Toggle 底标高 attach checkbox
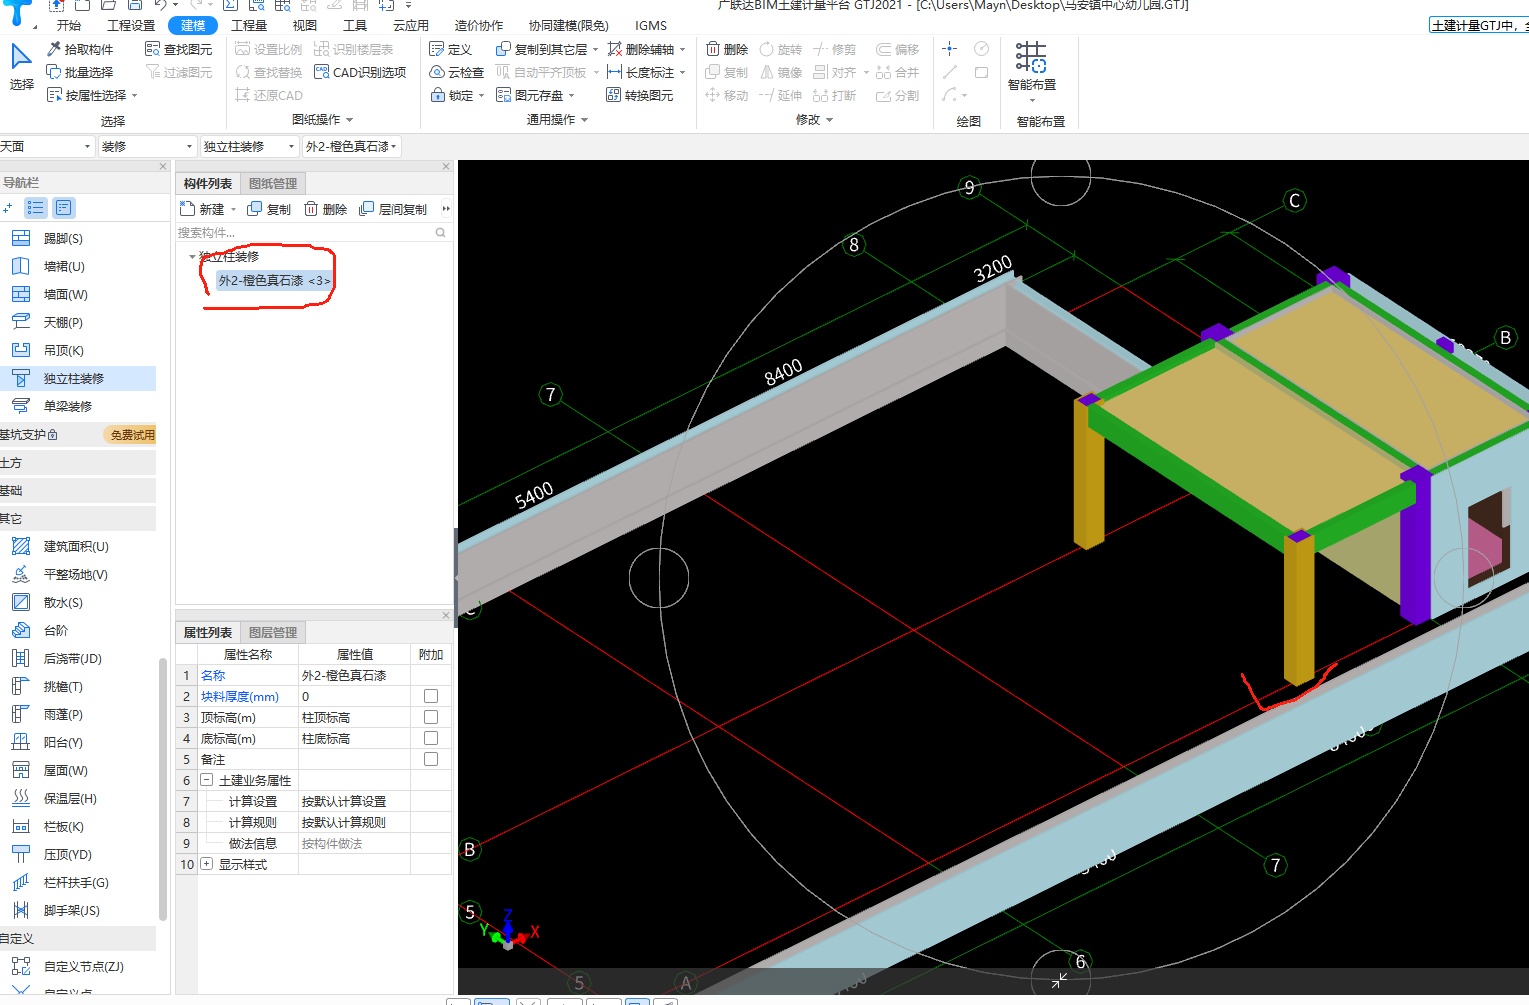 [x=431, y=738]
